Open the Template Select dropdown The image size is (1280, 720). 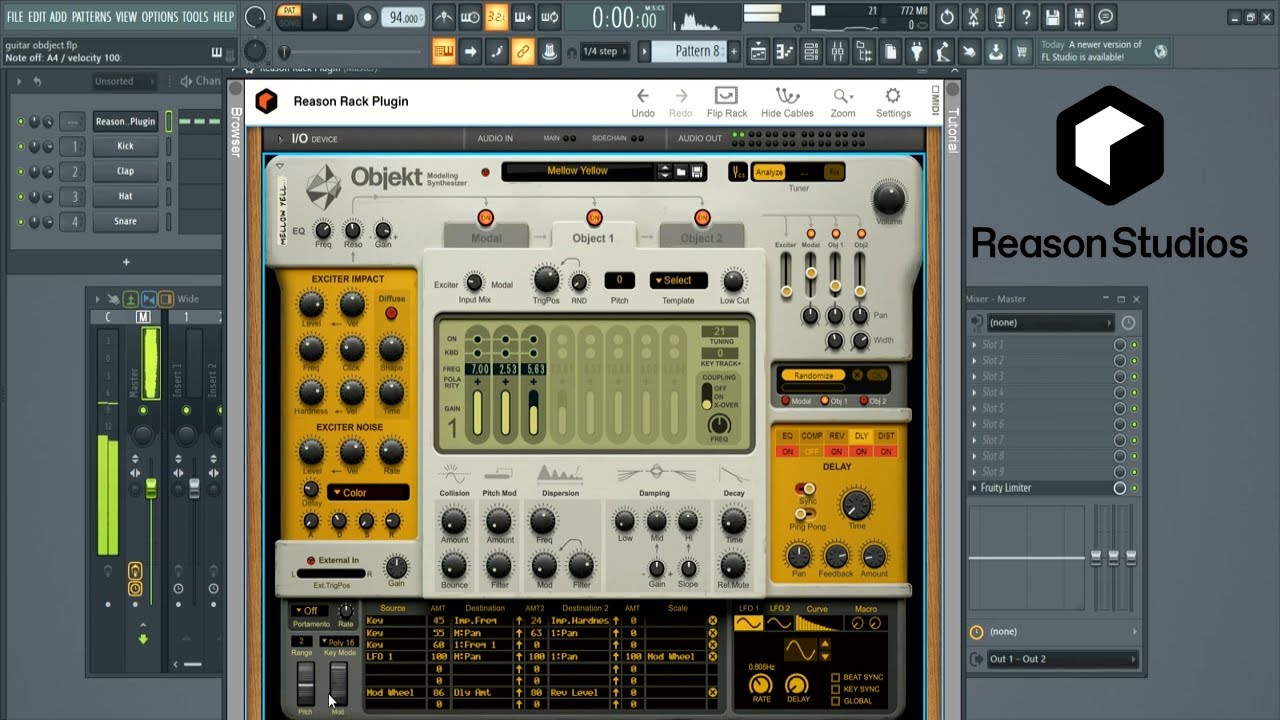678,281
